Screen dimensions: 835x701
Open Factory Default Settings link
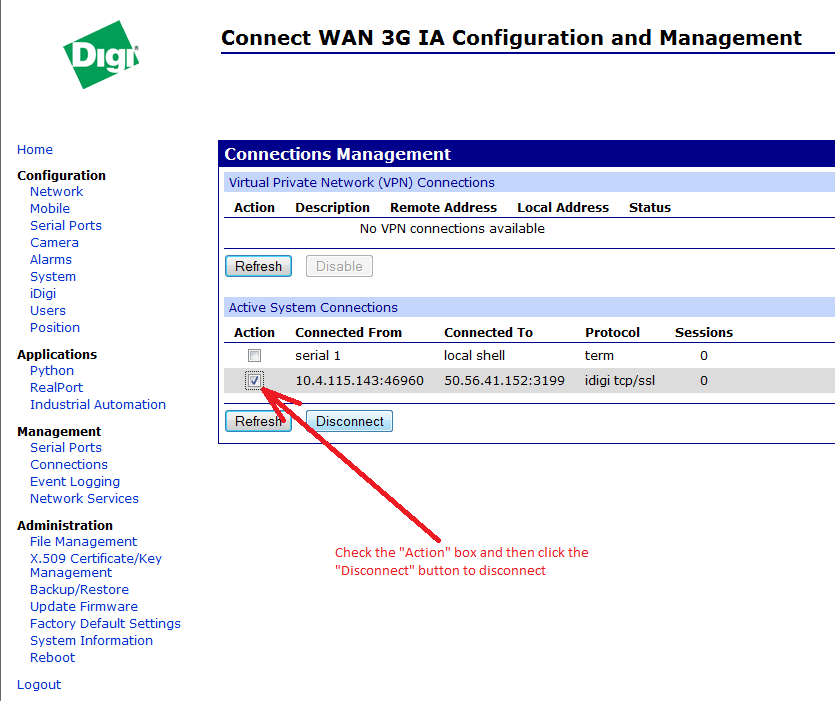(x=105, y=624)
